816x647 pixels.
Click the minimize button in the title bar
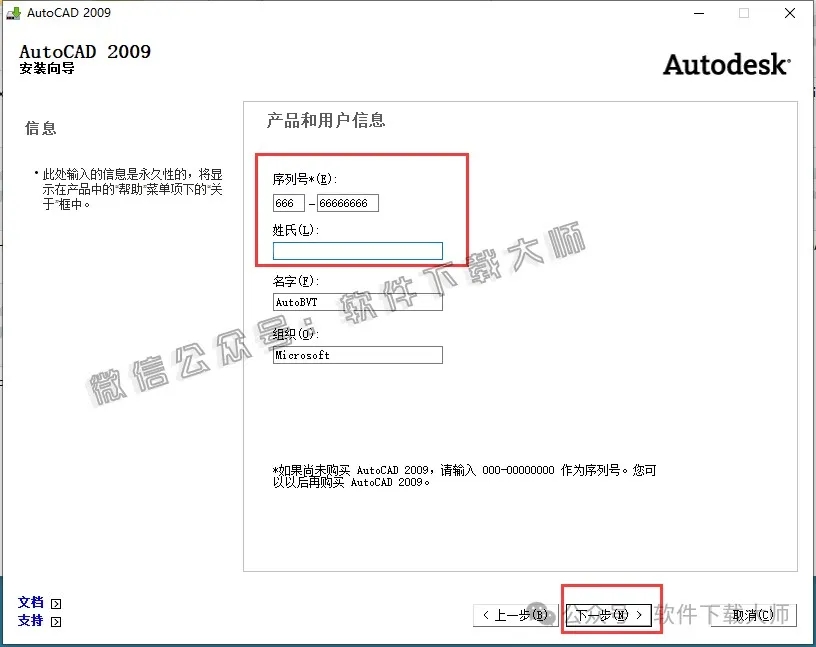coord(698,14)
